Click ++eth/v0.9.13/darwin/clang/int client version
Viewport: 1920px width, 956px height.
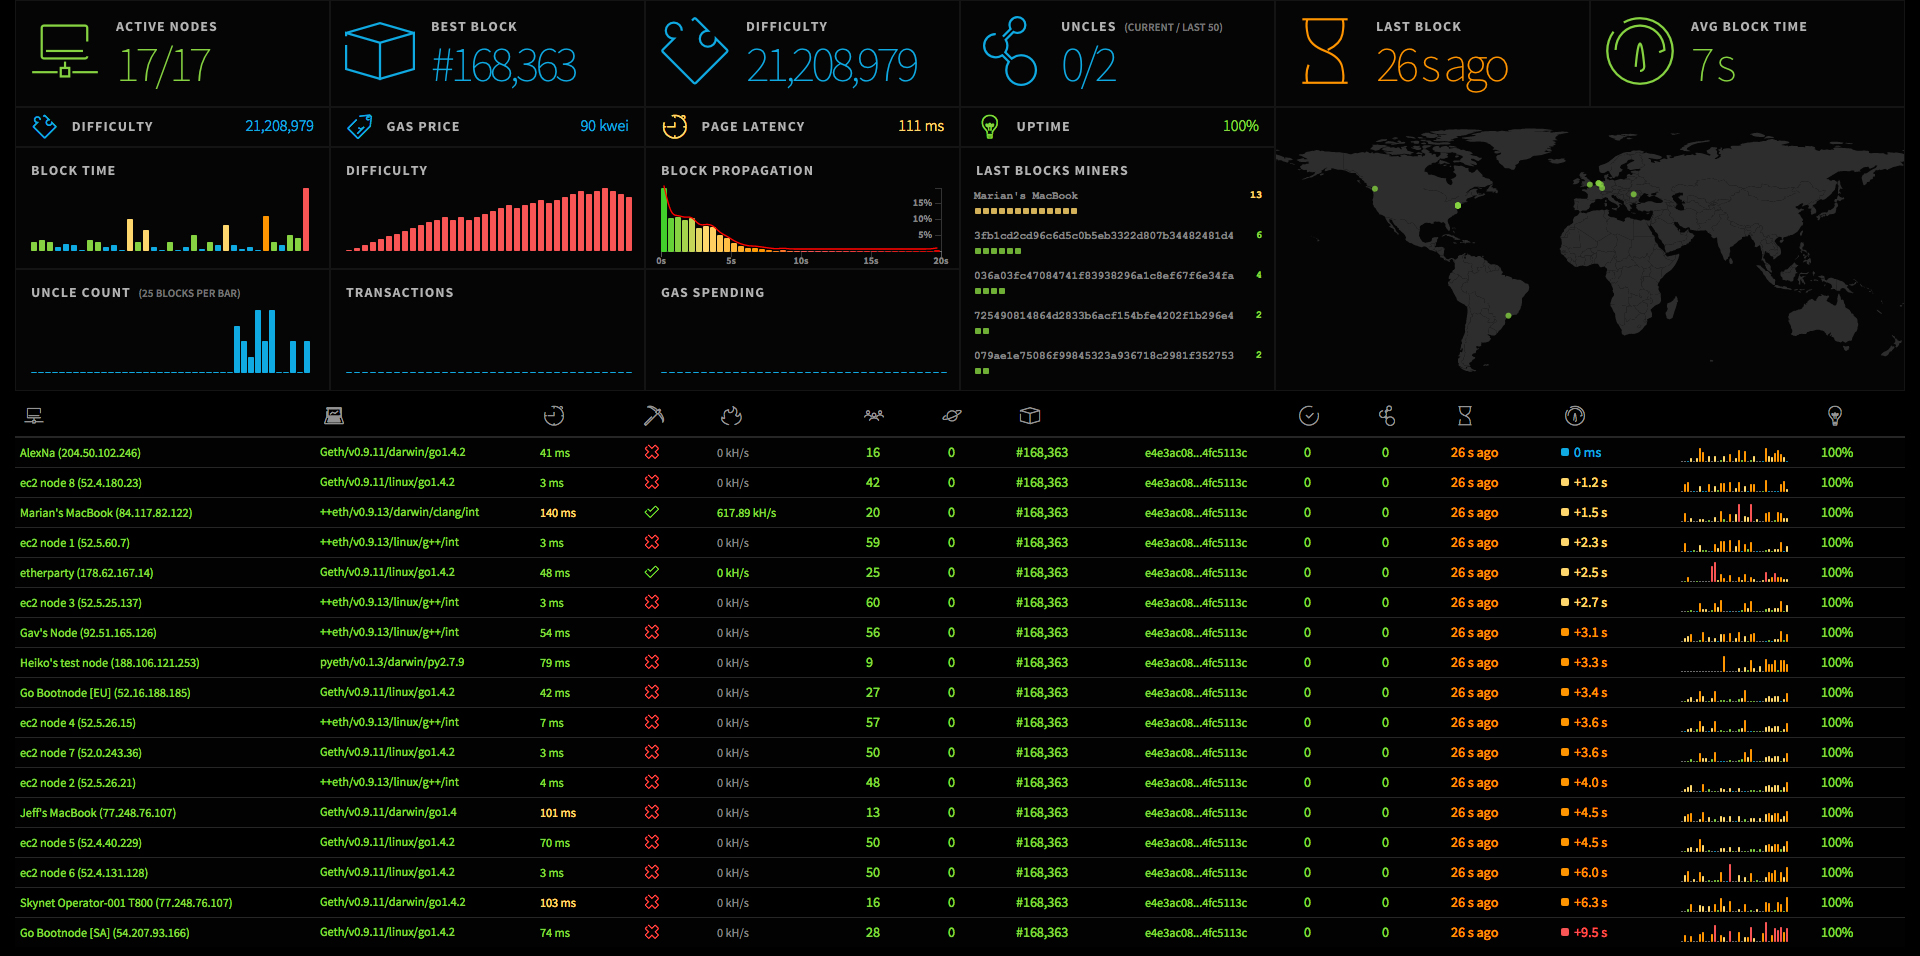[399, 512]
